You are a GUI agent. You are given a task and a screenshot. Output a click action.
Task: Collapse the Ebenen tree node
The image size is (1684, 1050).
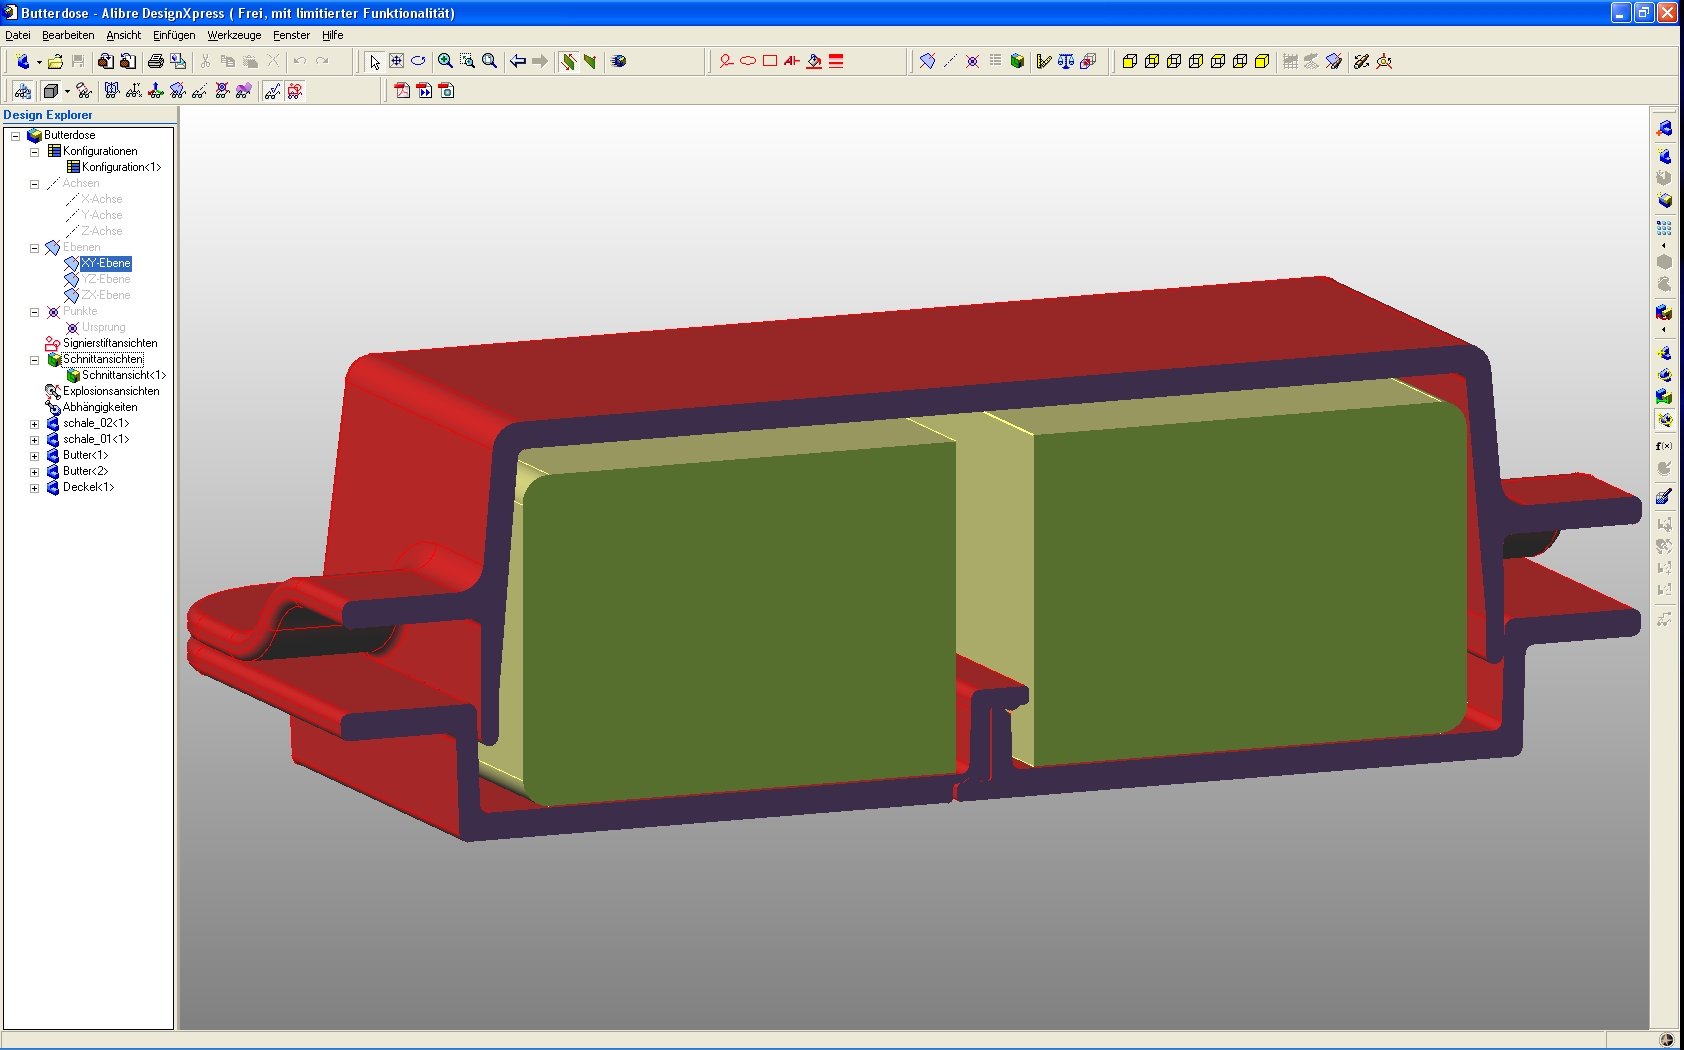click(x=34, y=248)
